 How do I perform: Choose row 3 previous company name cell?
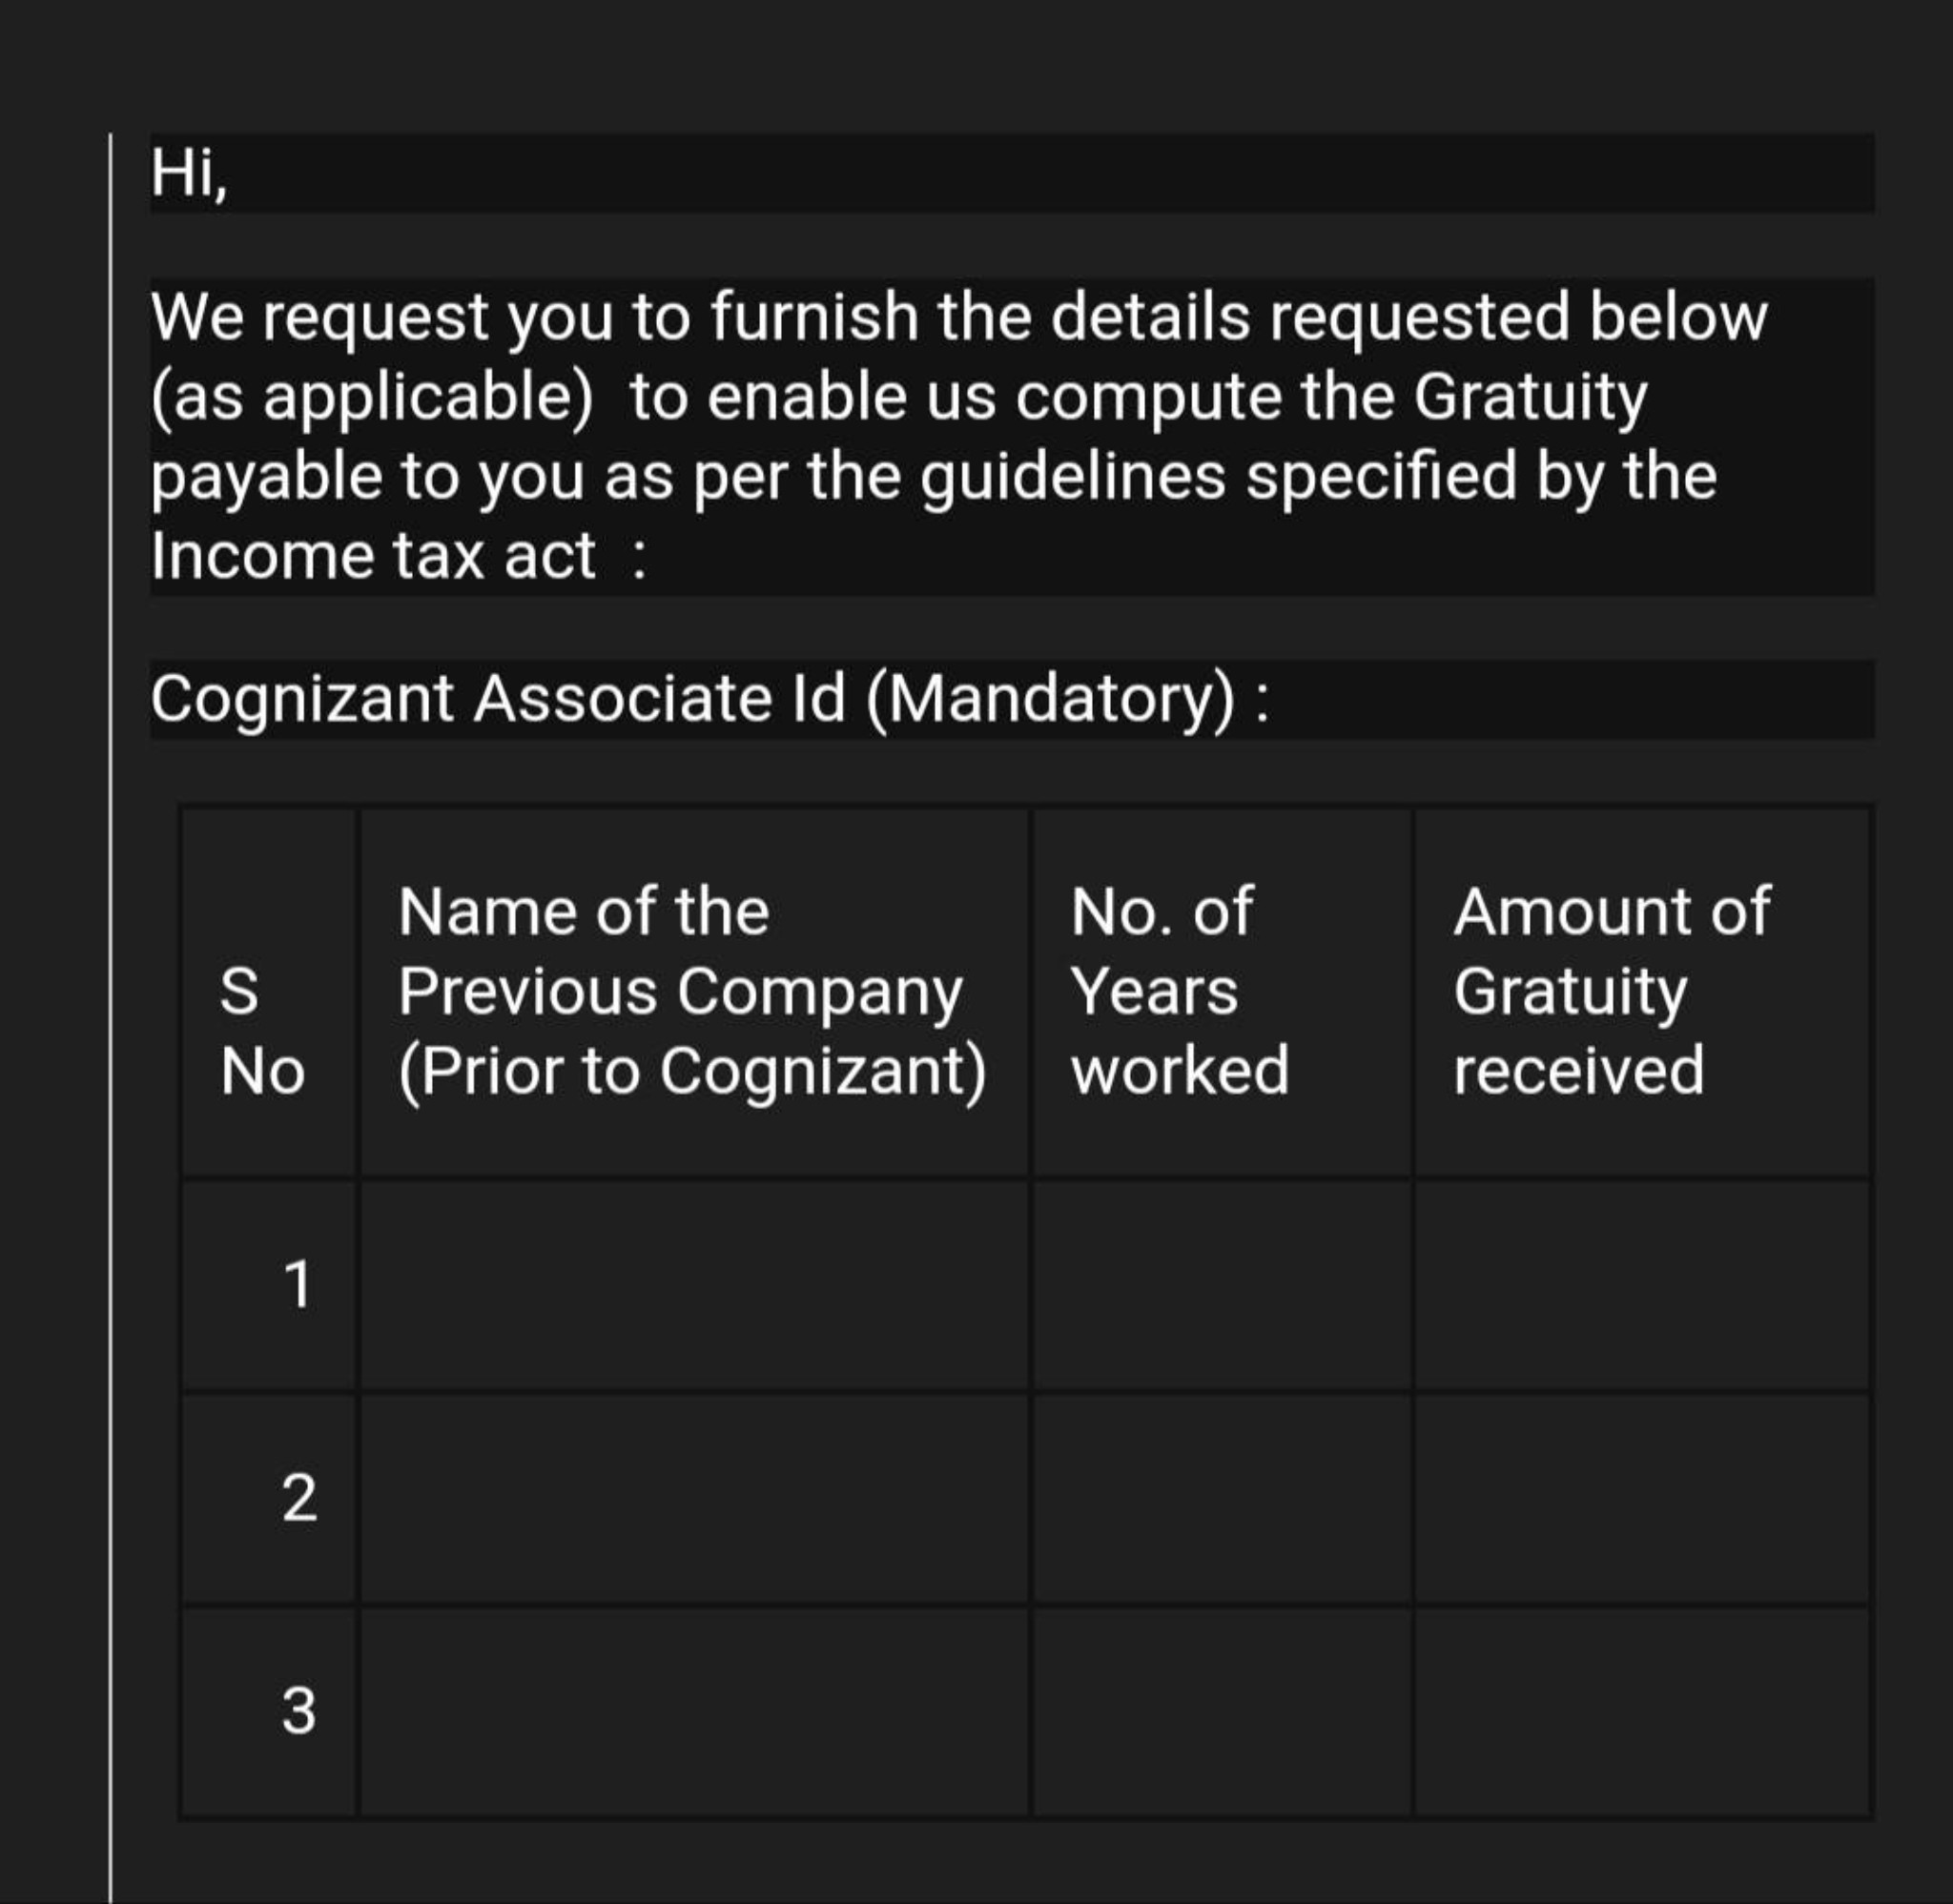(694, 1712)
